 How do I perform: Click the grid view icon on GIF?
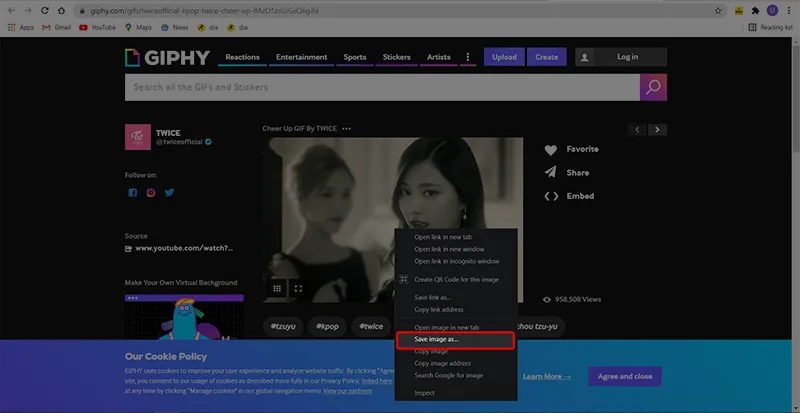coord(277,289)
